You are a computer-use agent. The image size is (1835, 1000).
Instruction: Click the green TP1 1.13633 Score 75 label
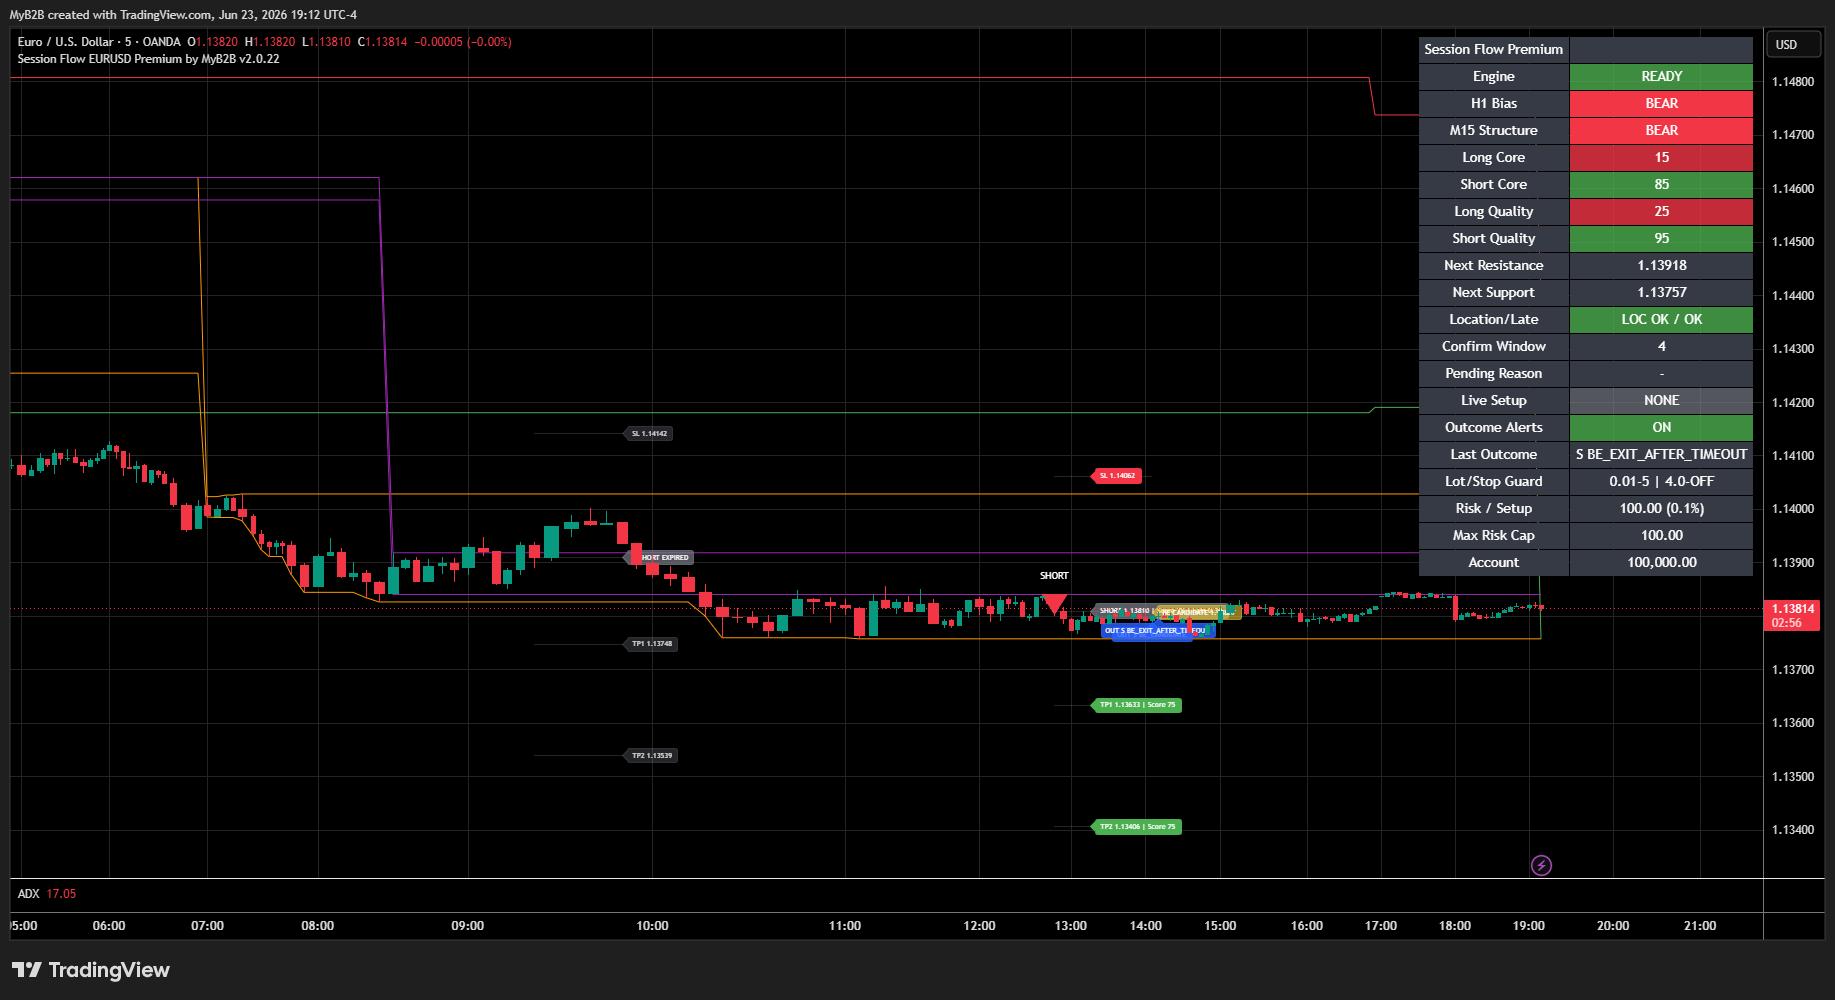pyautogui.click(x=1136, y=705)
